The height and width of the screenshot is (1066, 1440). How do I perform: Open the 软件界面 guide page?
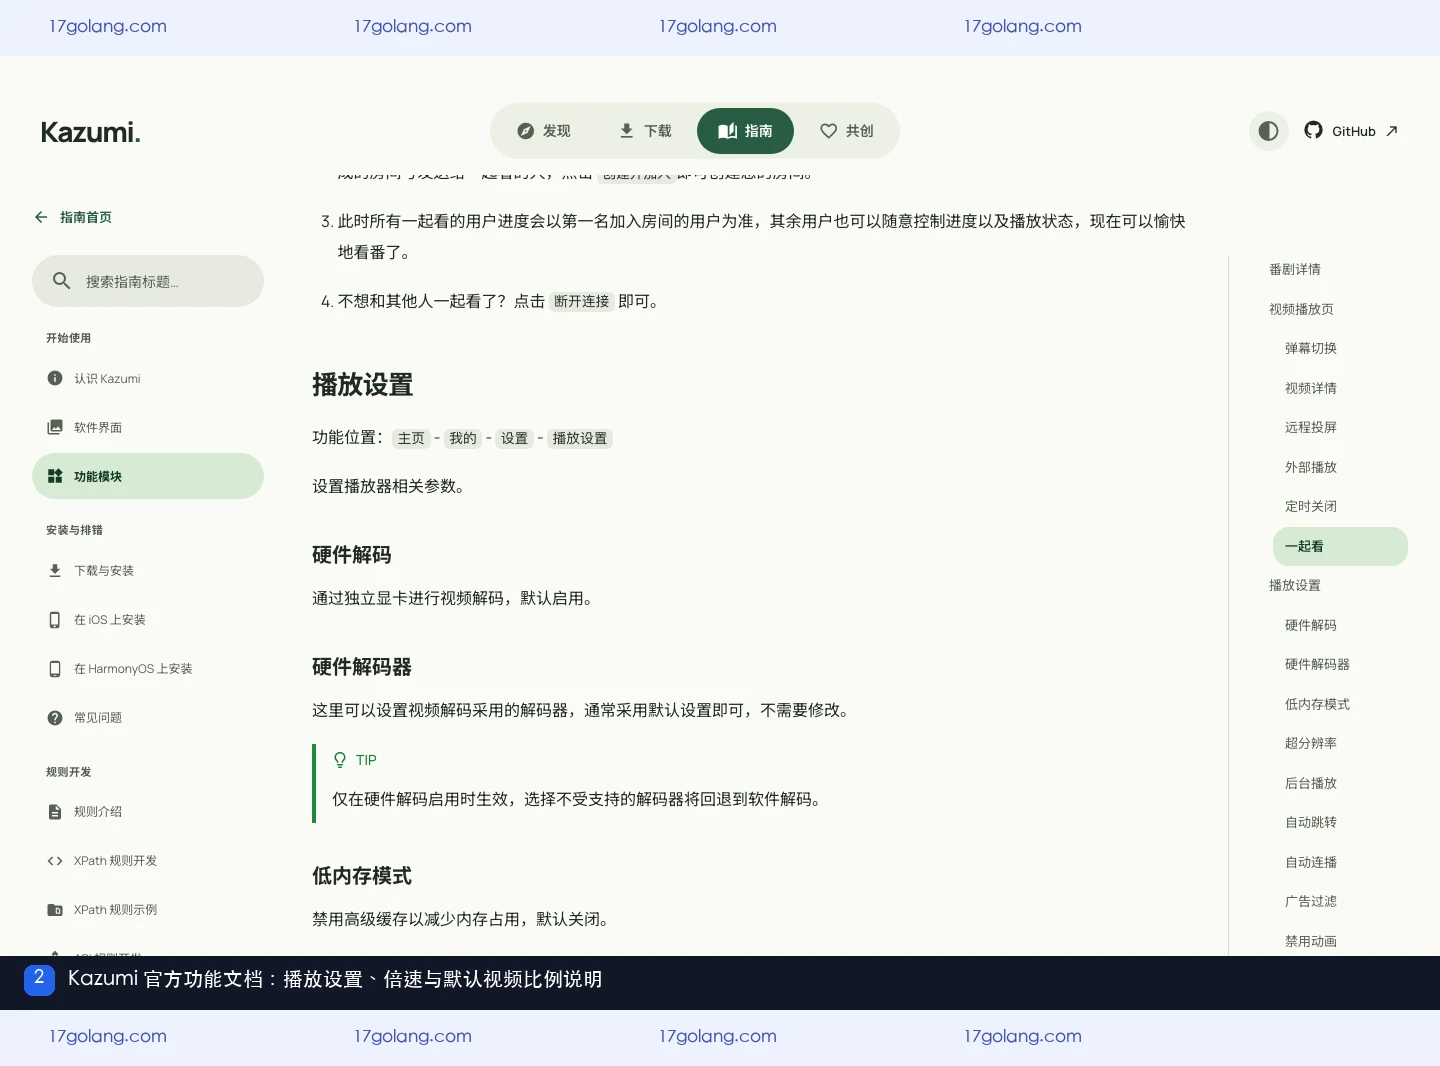coord(148,427)
